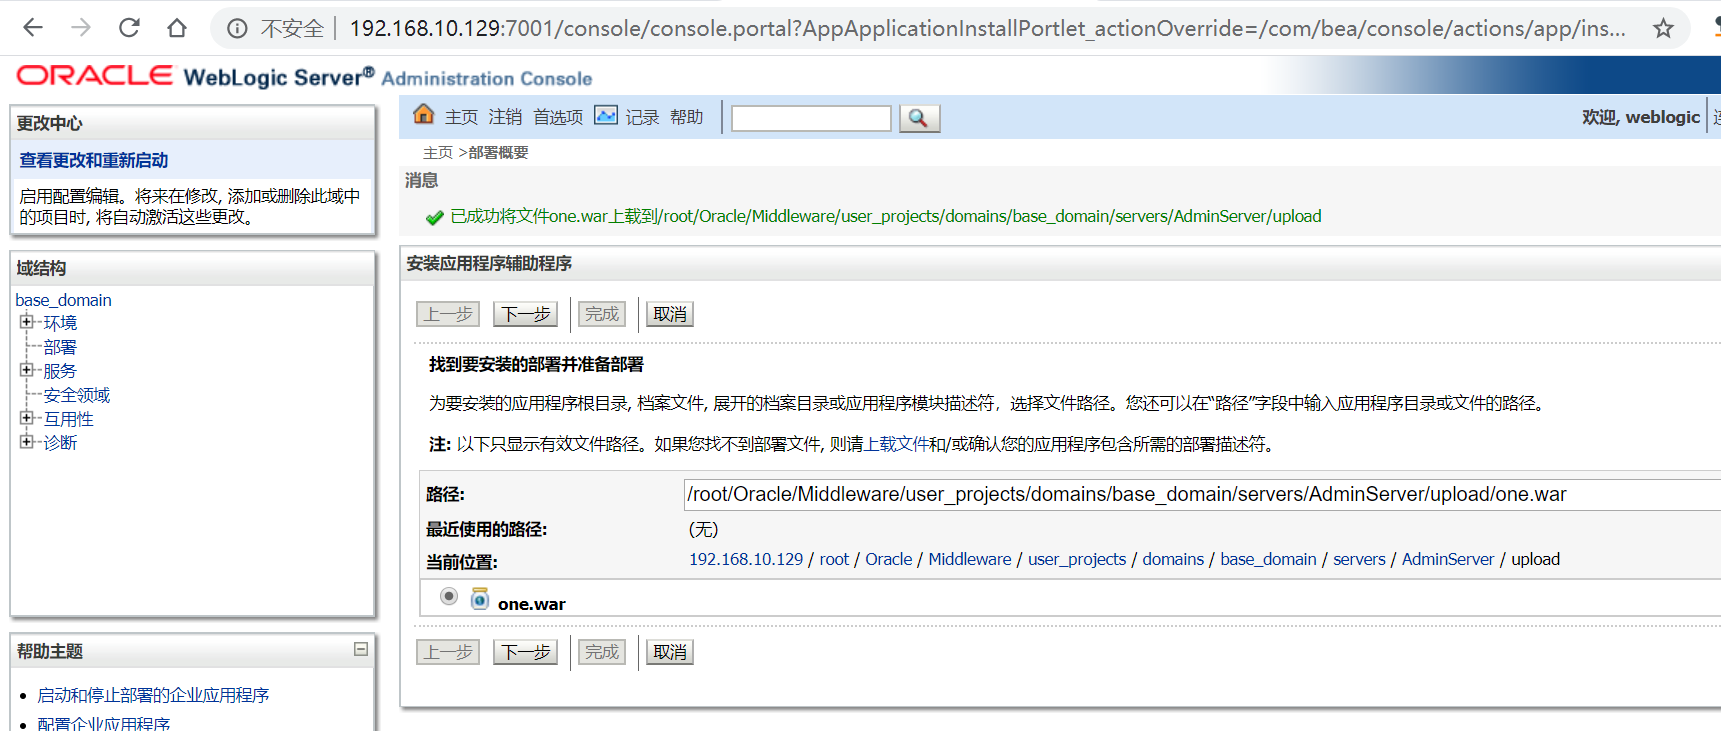Bookmark this page with the star icon
Image resolution: width=1721 pixels, height=731 pixels.
coord(1663,29)
